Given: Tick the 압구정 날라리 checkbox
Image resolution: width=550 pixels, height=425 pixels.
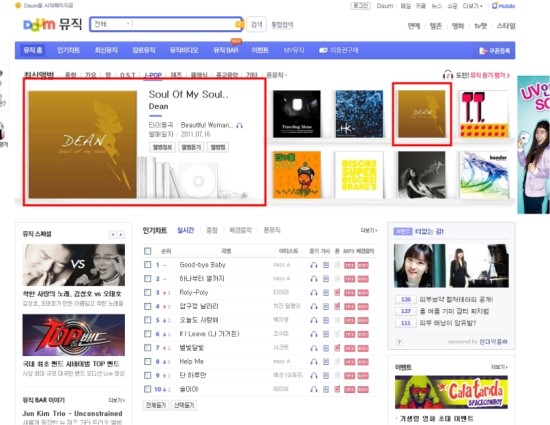Looking at the screenshot, I should click(x=148, y=306).
